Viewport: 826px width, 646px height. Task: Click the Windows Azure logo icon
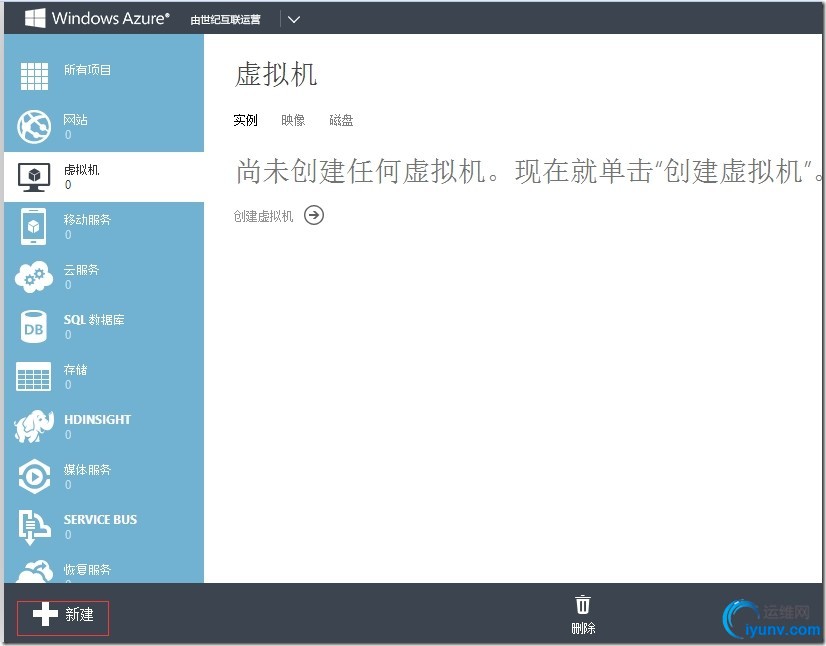(x=35, y=18)
